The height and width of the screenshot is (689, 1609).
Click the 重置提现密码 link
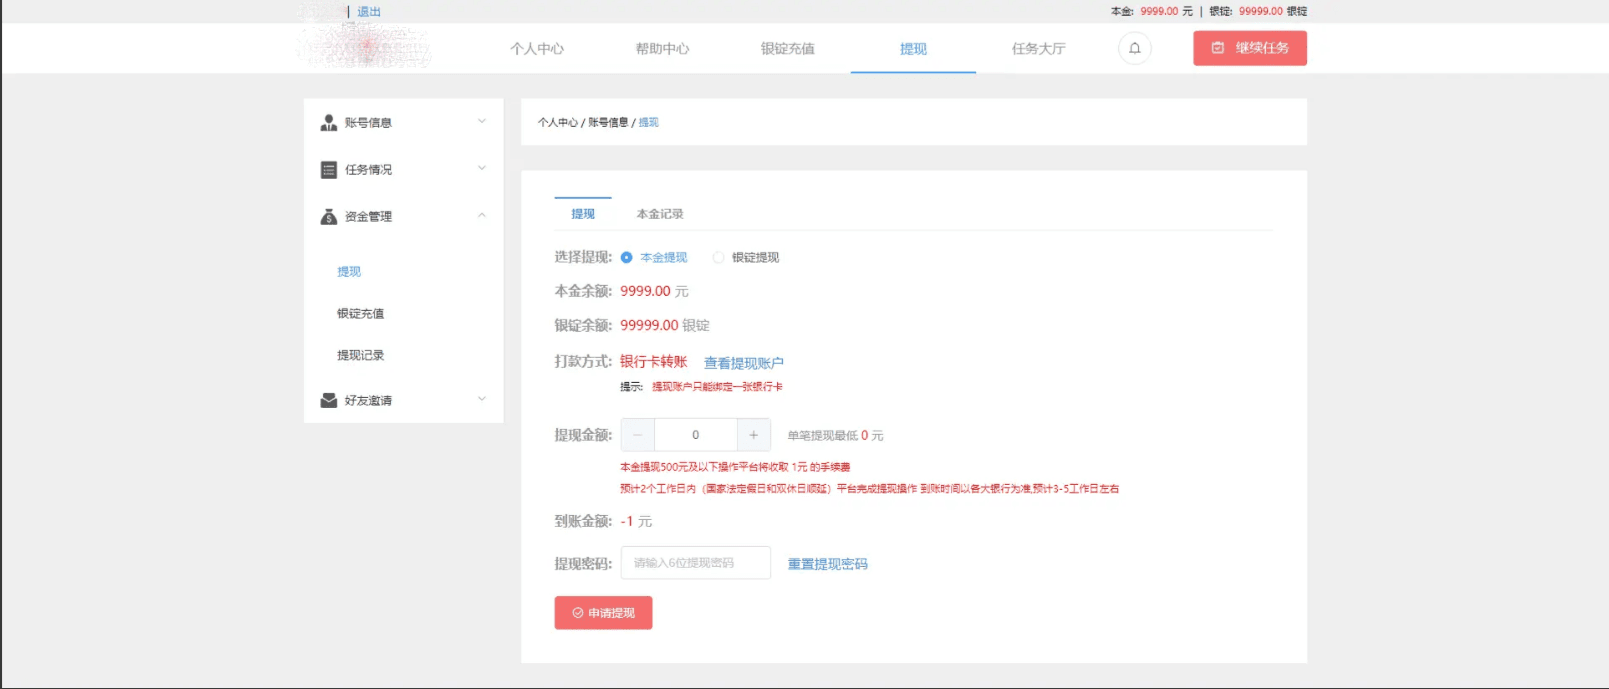pyautogui.click(x=827, y=564)
